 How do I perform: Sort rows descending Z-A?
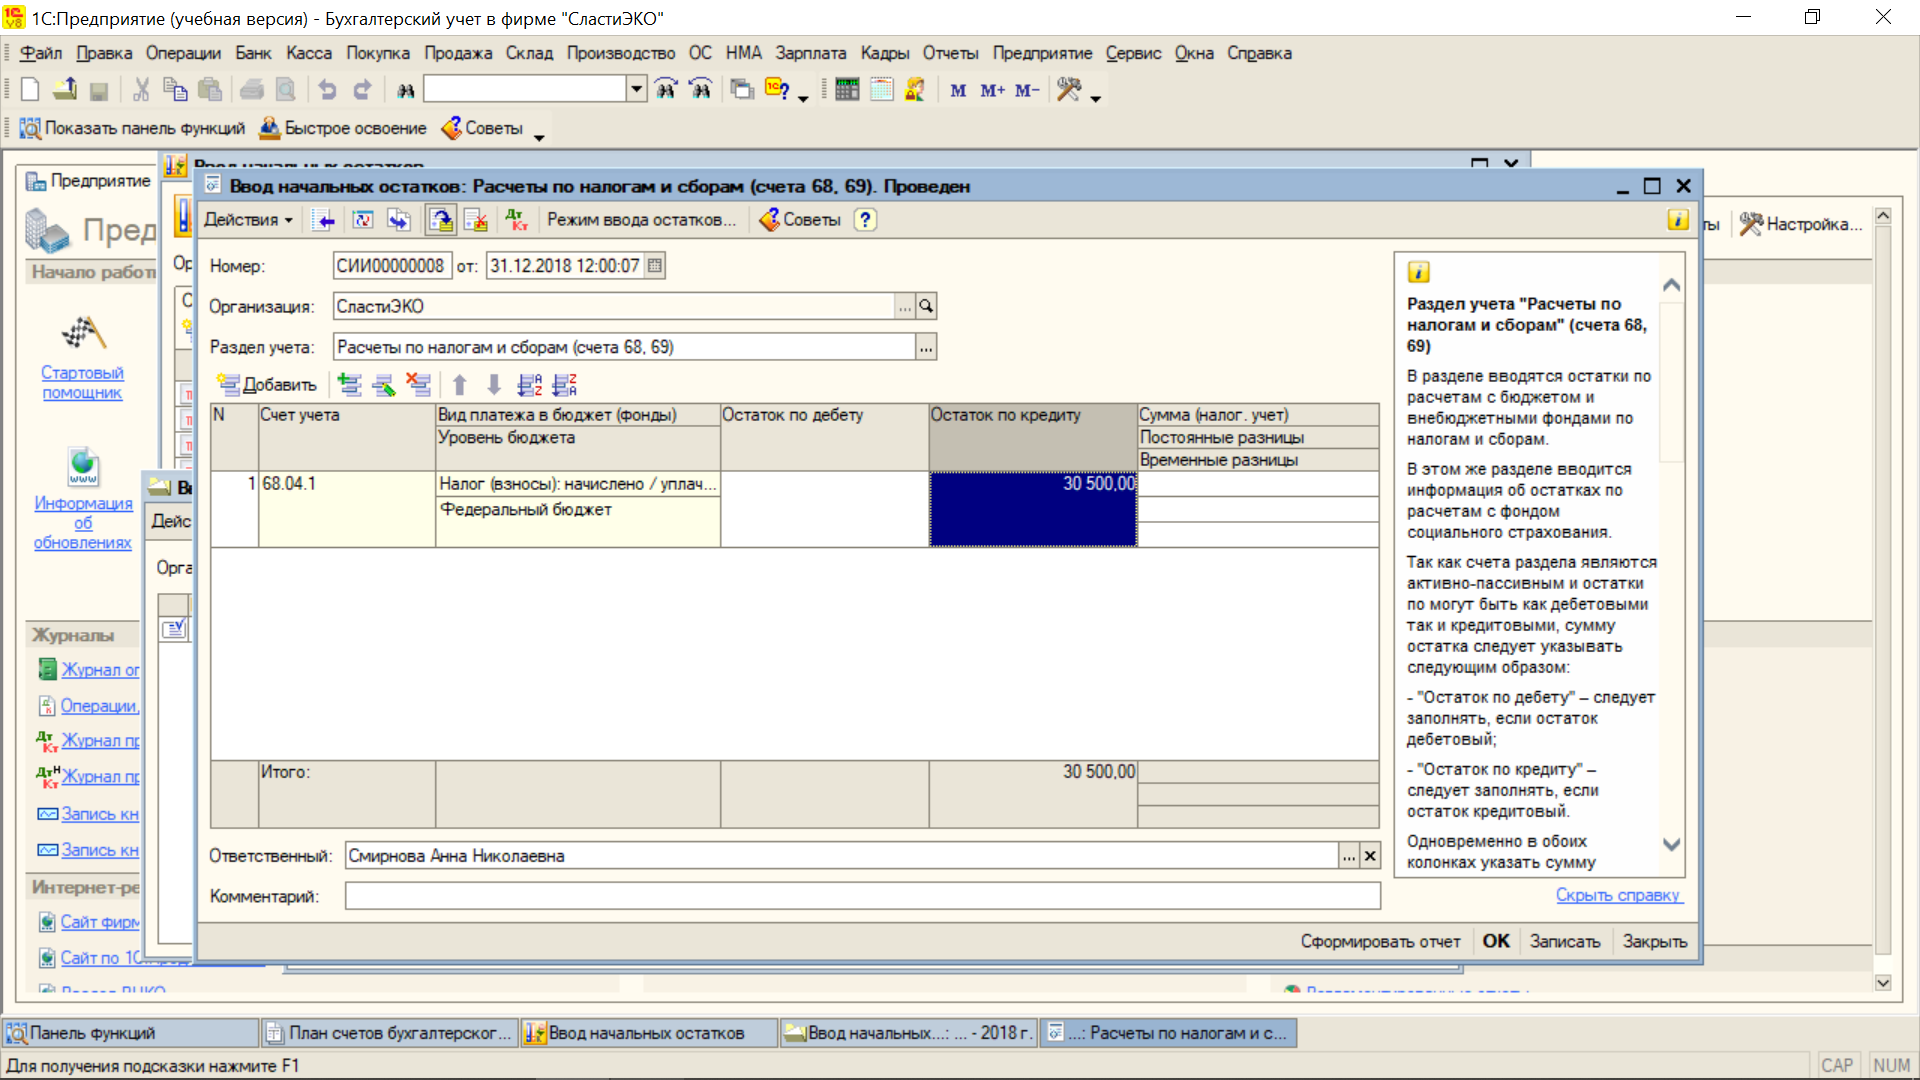click(x=564, y=385)
